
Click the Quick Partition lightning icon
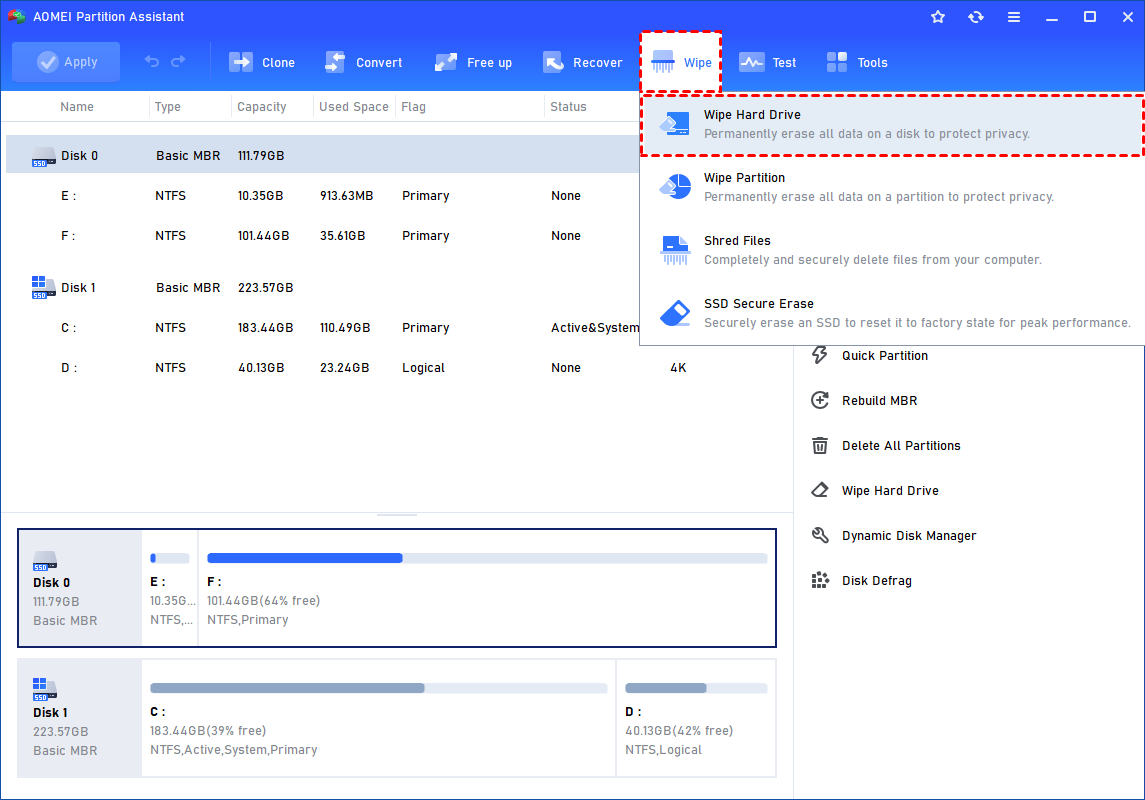820,355
